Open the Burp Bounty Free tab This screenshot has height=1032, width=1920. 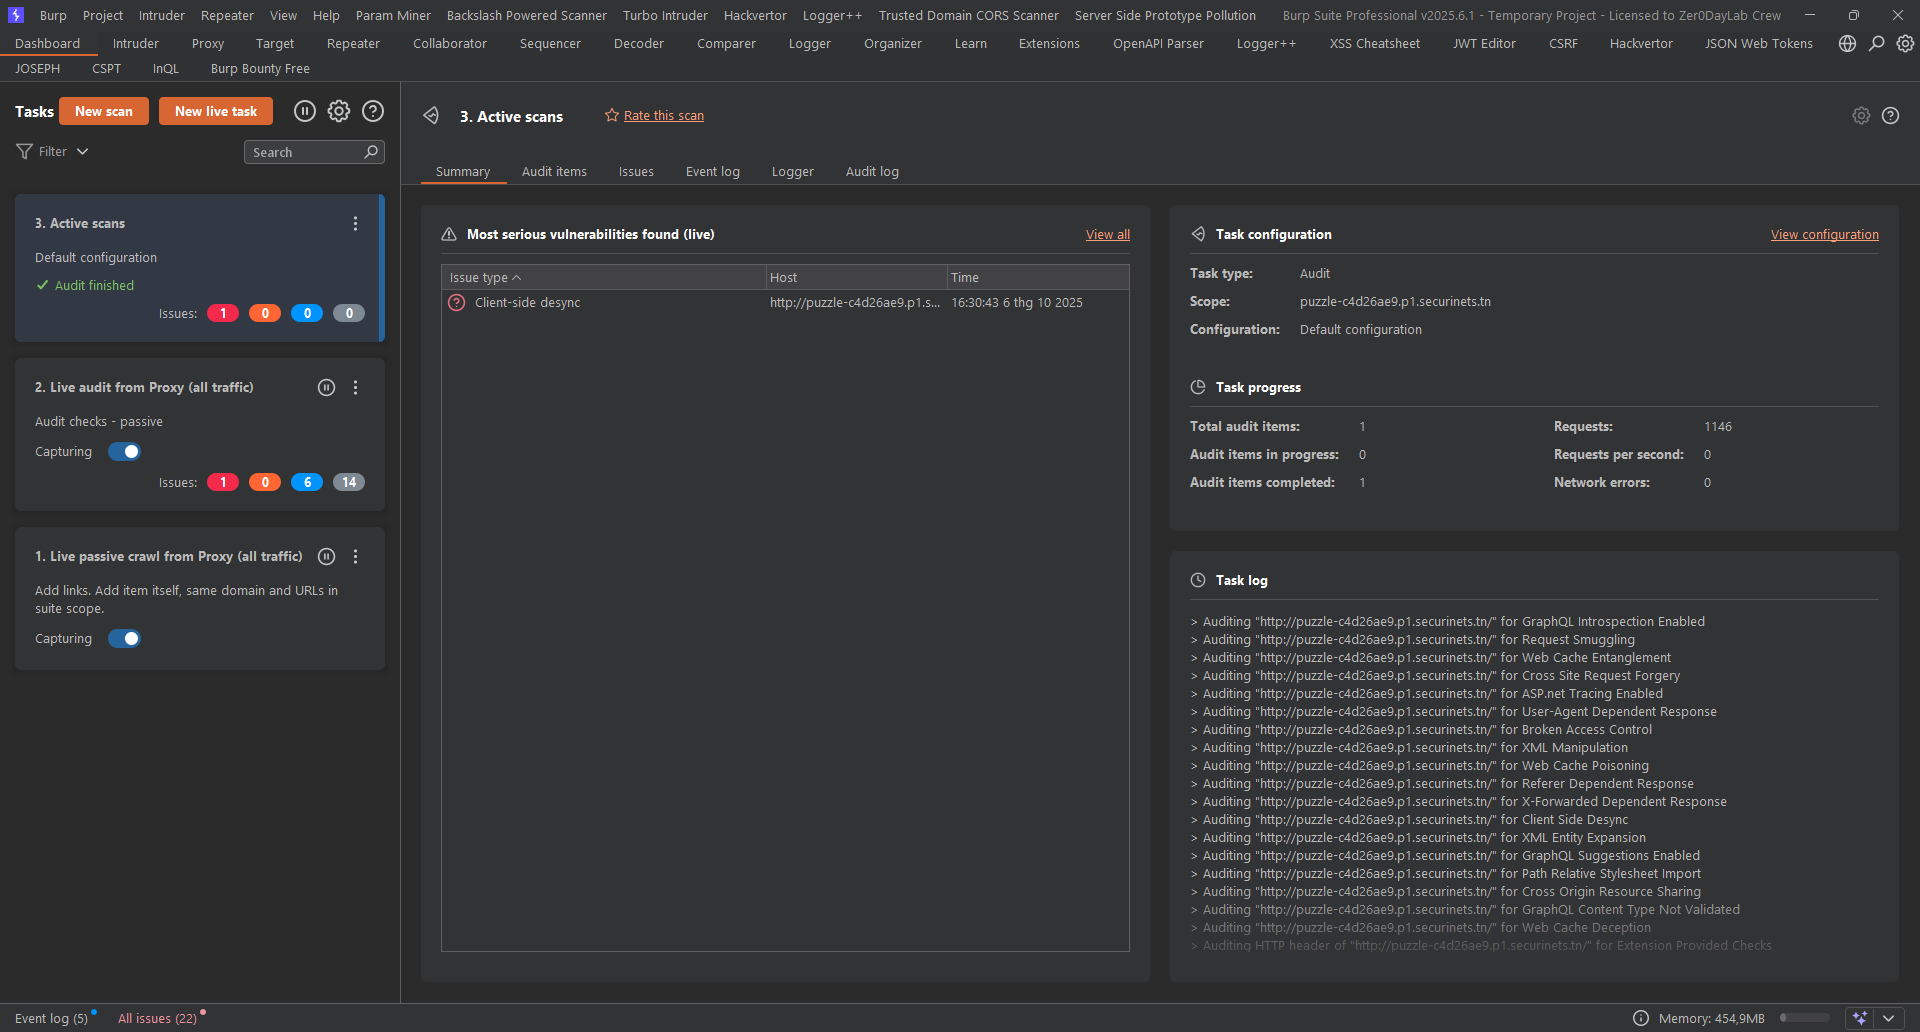click(x=260, y=69)
